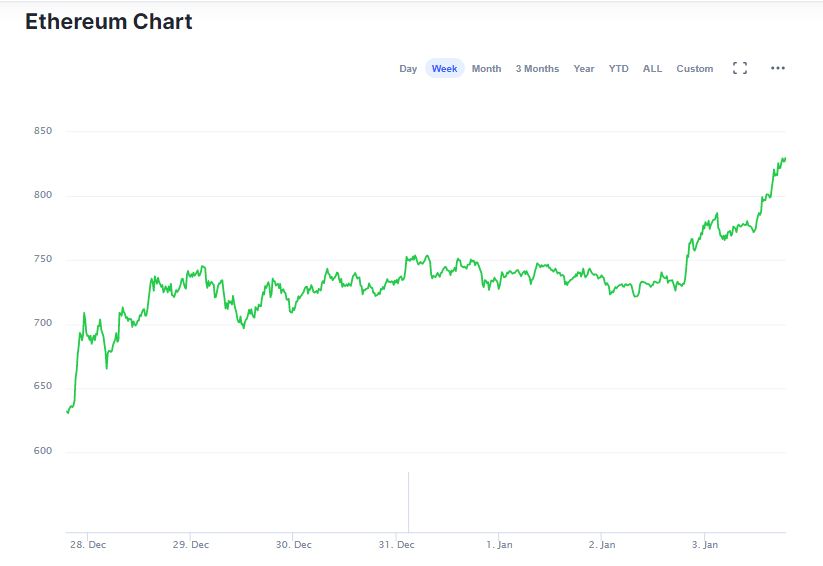Click the 30. Dec date label
Image resolution: width=823 pixels, height=566 pixels.
pos(293,545)
